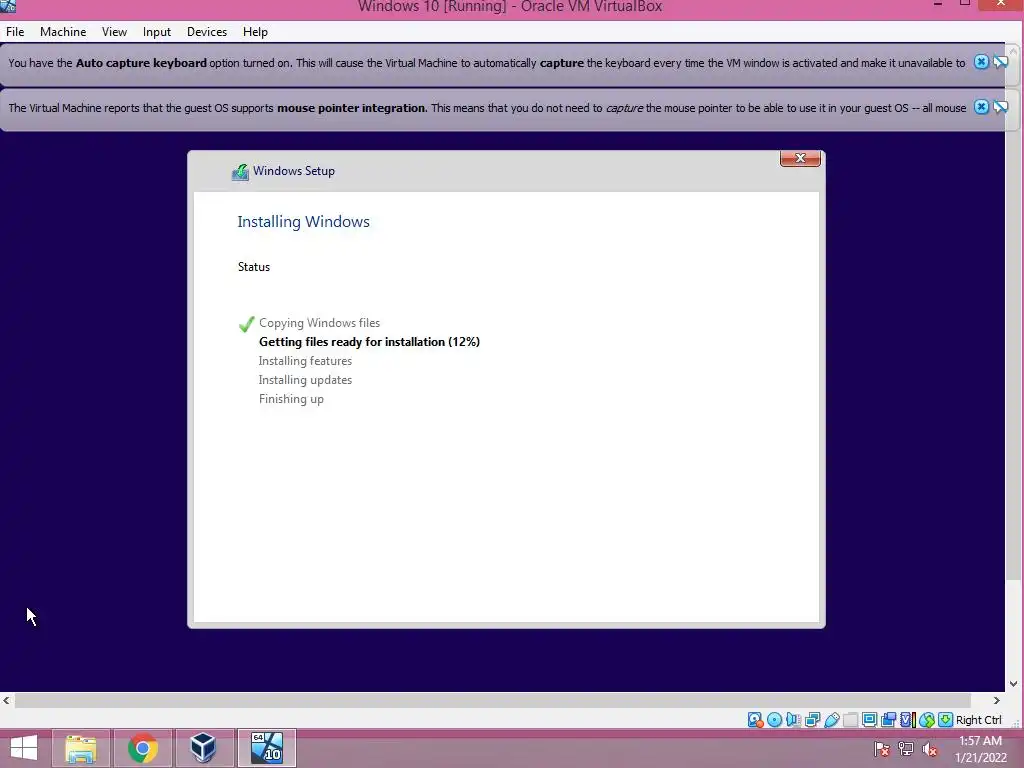The image size is (1024, 768).
Task: Open the taskbar clock showing 1:57 AM
Action: (x=980, y=749)
